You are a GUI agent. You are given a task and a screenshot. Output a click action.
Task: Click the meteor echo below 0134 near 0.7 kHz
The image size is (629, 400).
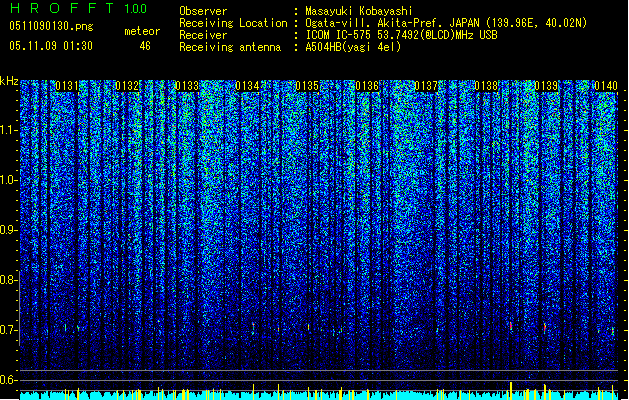pos(253,327)
